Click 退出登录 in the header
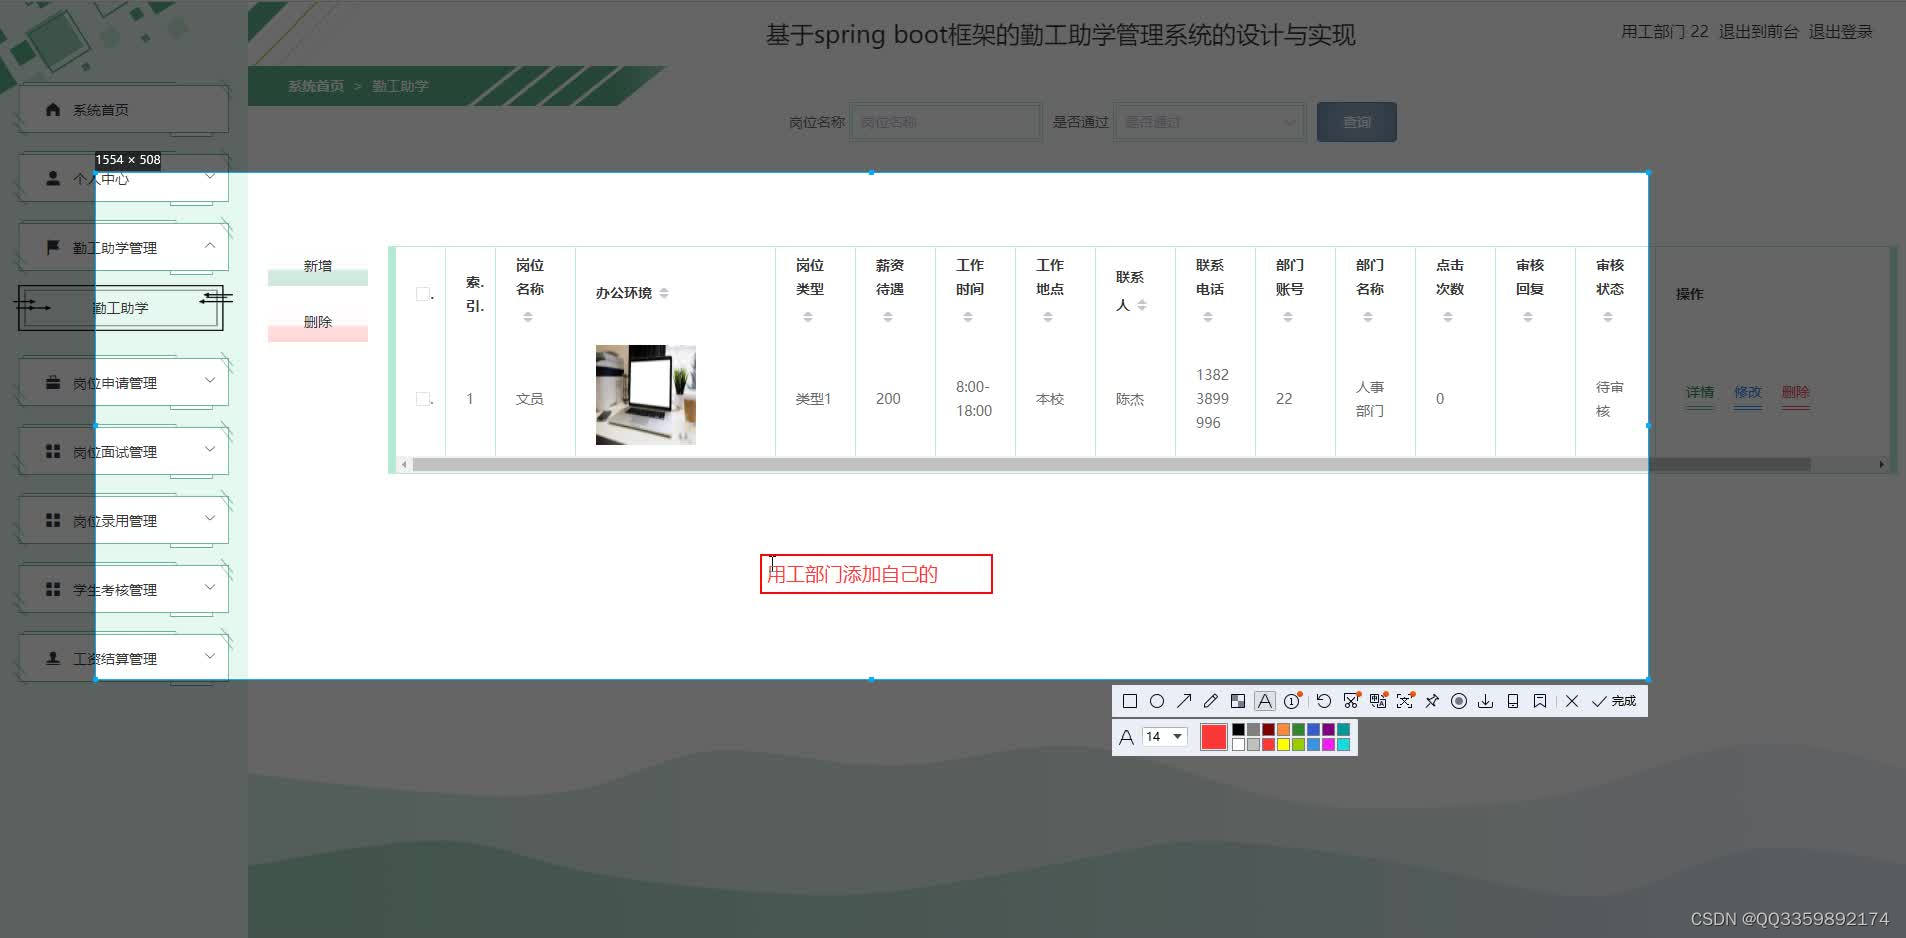The height and width of the screenshot is (938, 1906). click(1841, 32)
